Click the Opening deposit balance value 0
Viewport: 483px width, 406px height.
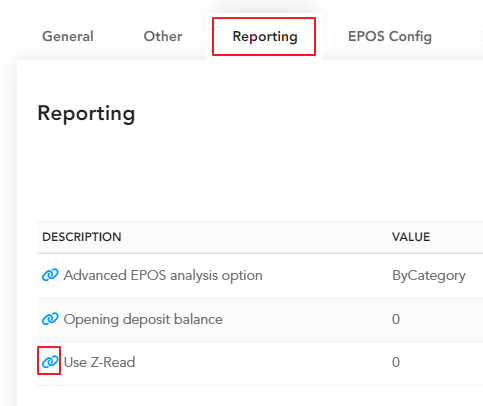click(x=396, y=319)
